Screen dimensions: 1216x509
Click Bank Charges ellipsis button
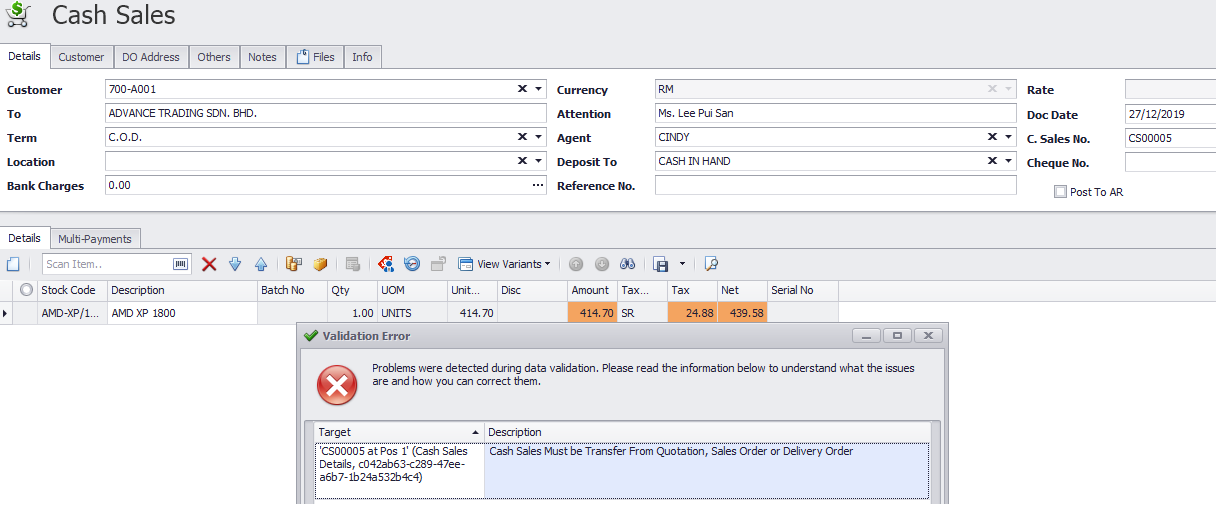(538, 185)
